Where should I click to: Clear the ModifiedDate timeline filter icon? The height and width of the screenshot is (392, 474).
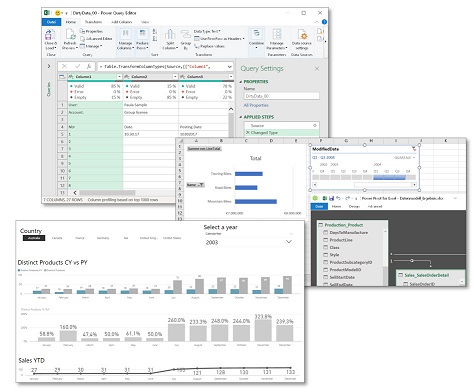coord(414,149)
